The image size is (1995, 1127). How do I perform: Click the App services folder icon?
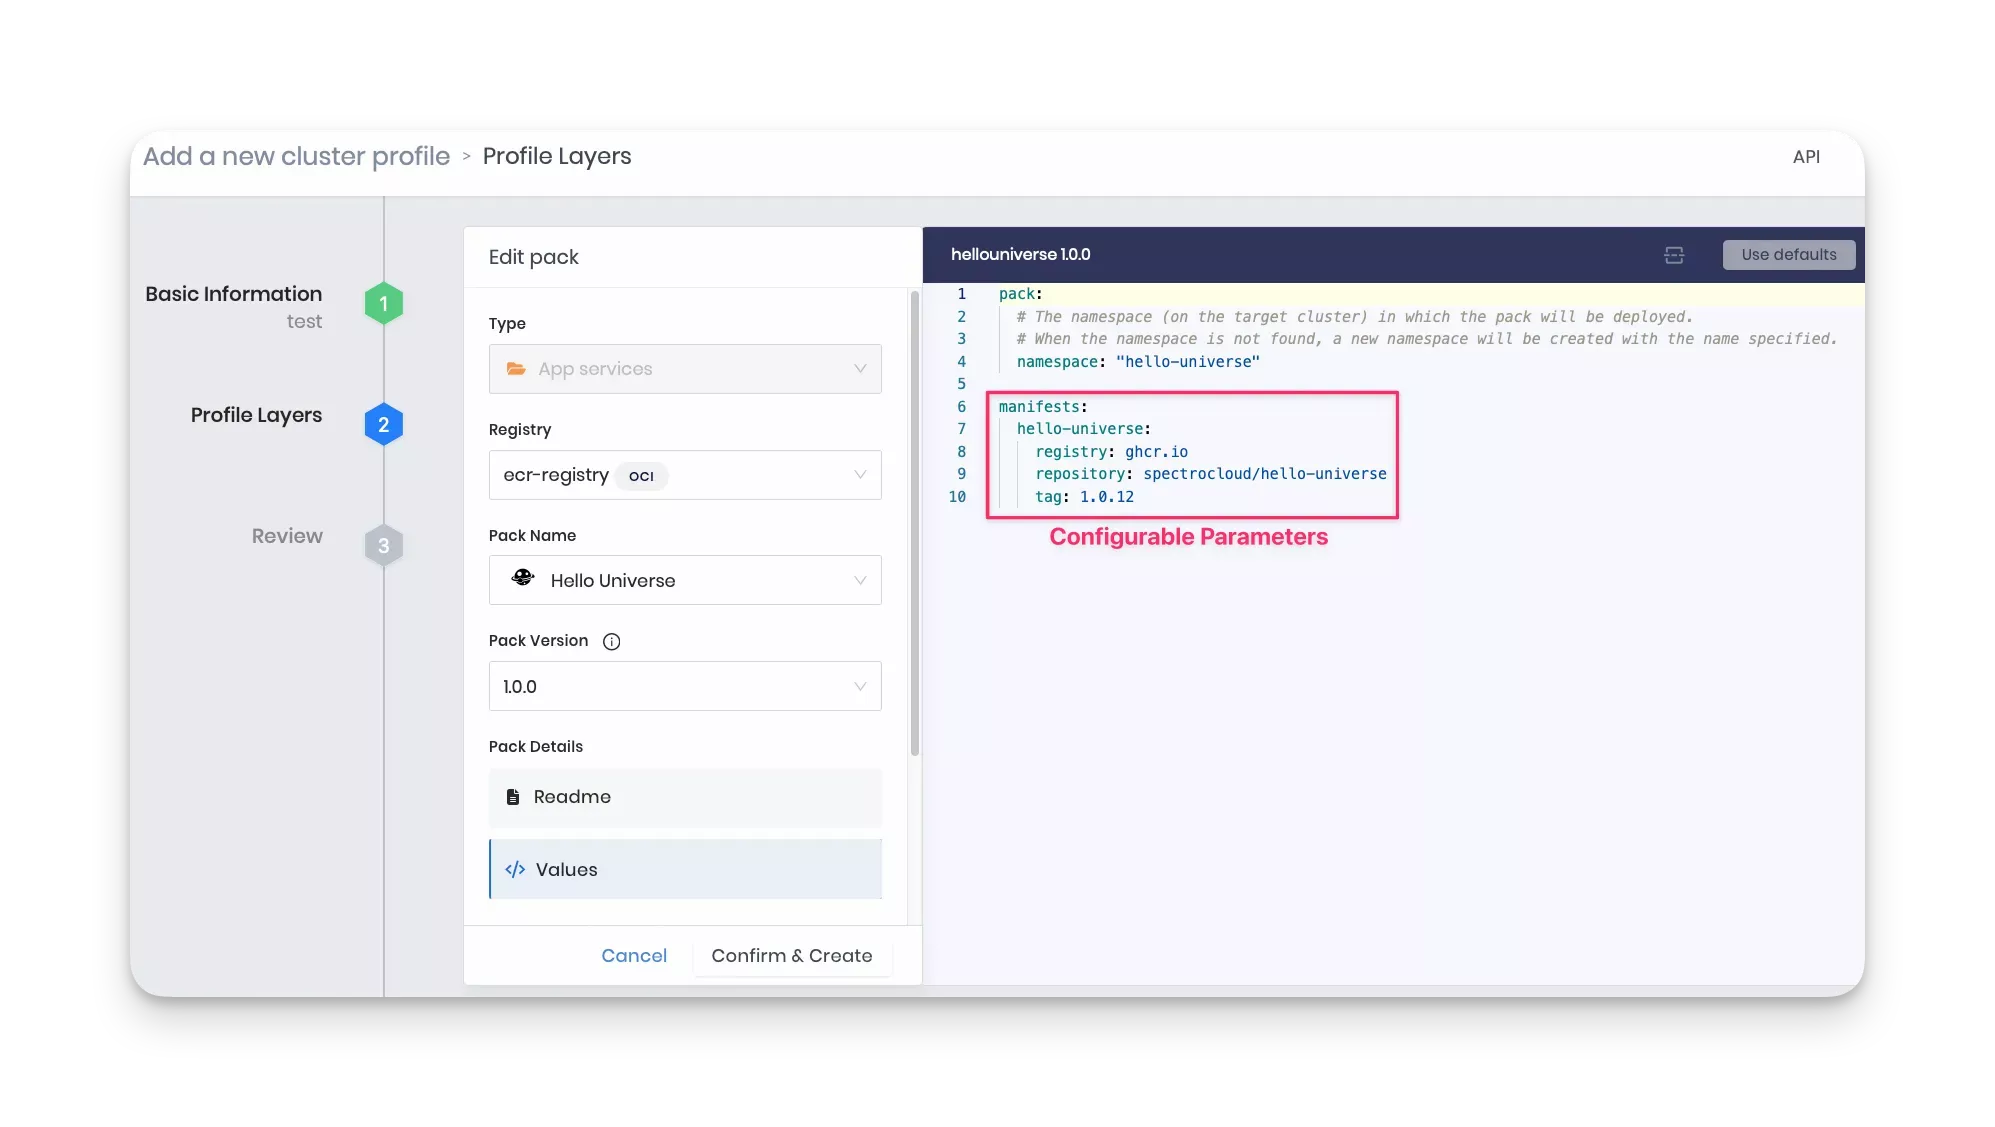click(x=516, y=369)
